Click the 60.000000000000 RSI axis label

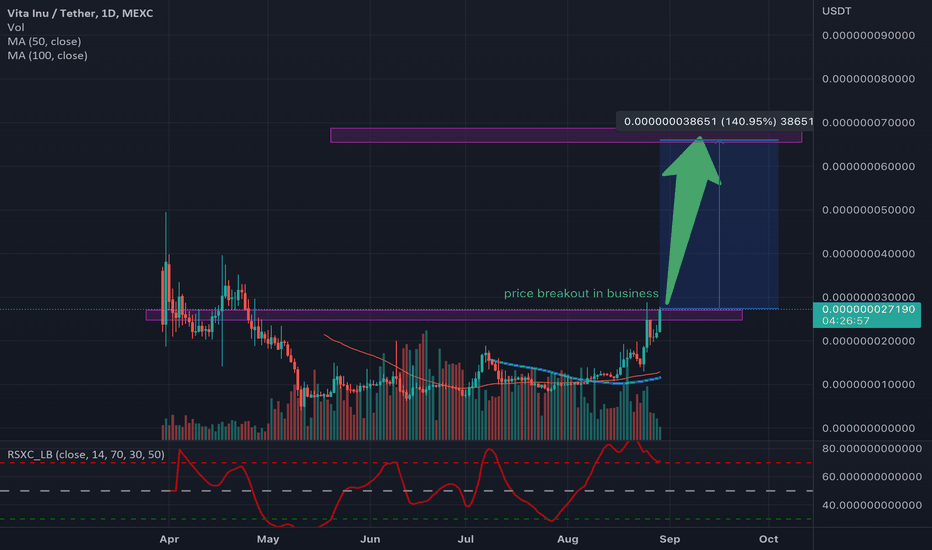click(872, 477)
